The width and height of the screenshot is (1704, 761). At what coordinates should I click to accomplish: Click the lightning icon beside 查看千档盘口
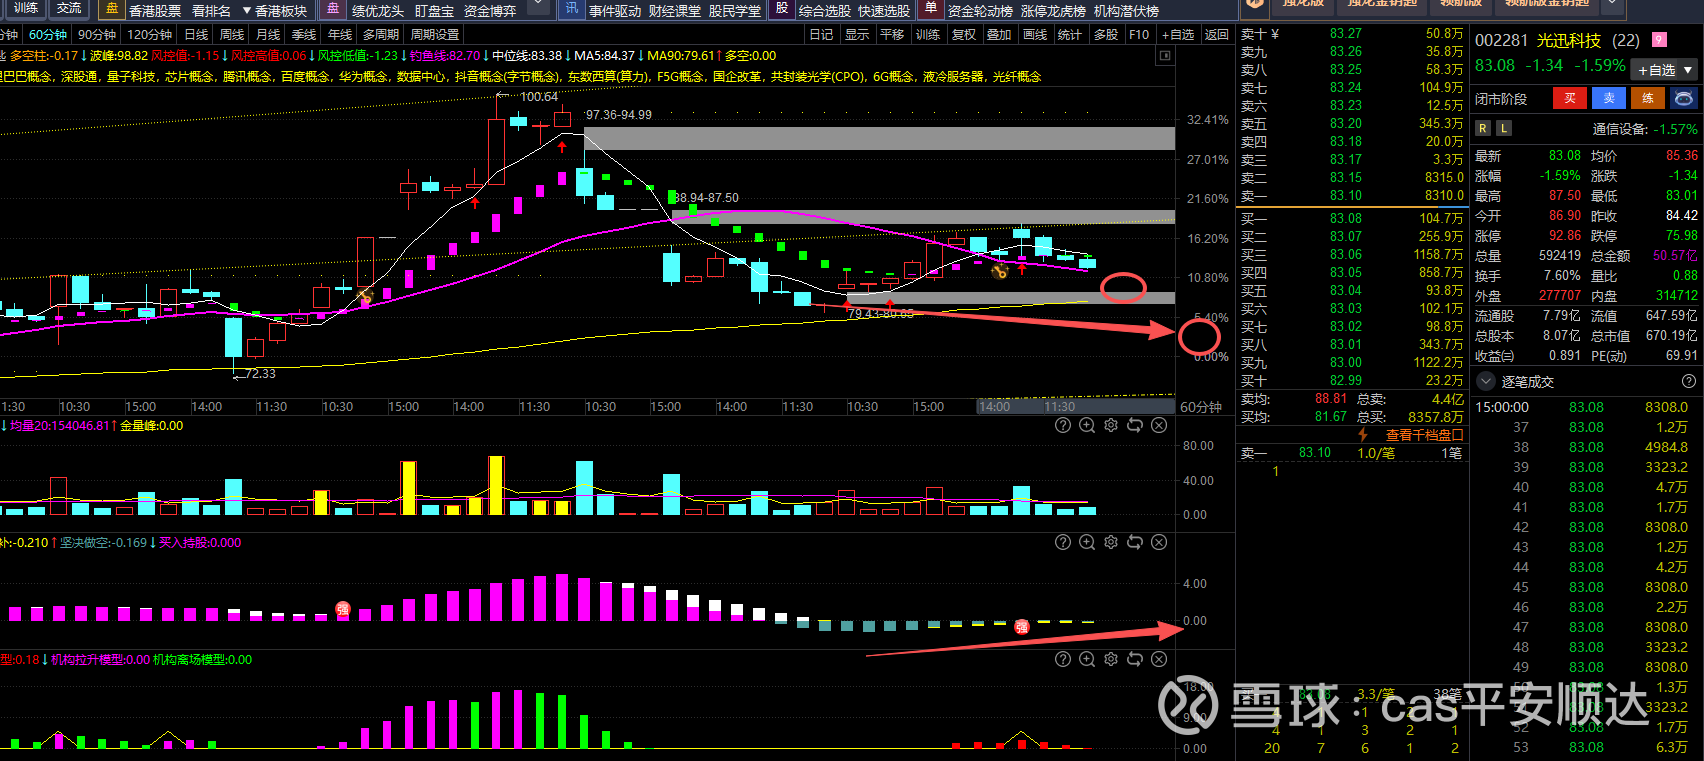[x=1363, y=435]
